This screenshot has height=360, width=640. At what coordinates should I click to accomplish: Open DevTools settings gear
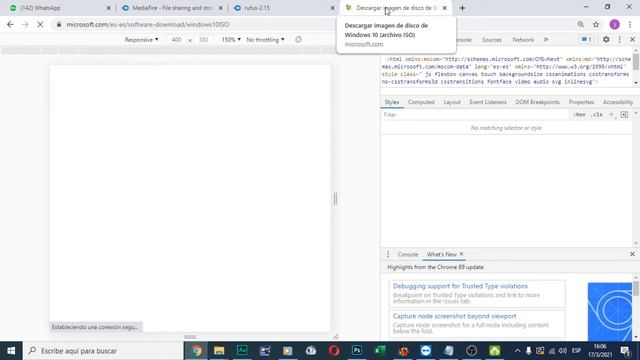point(606,40)
